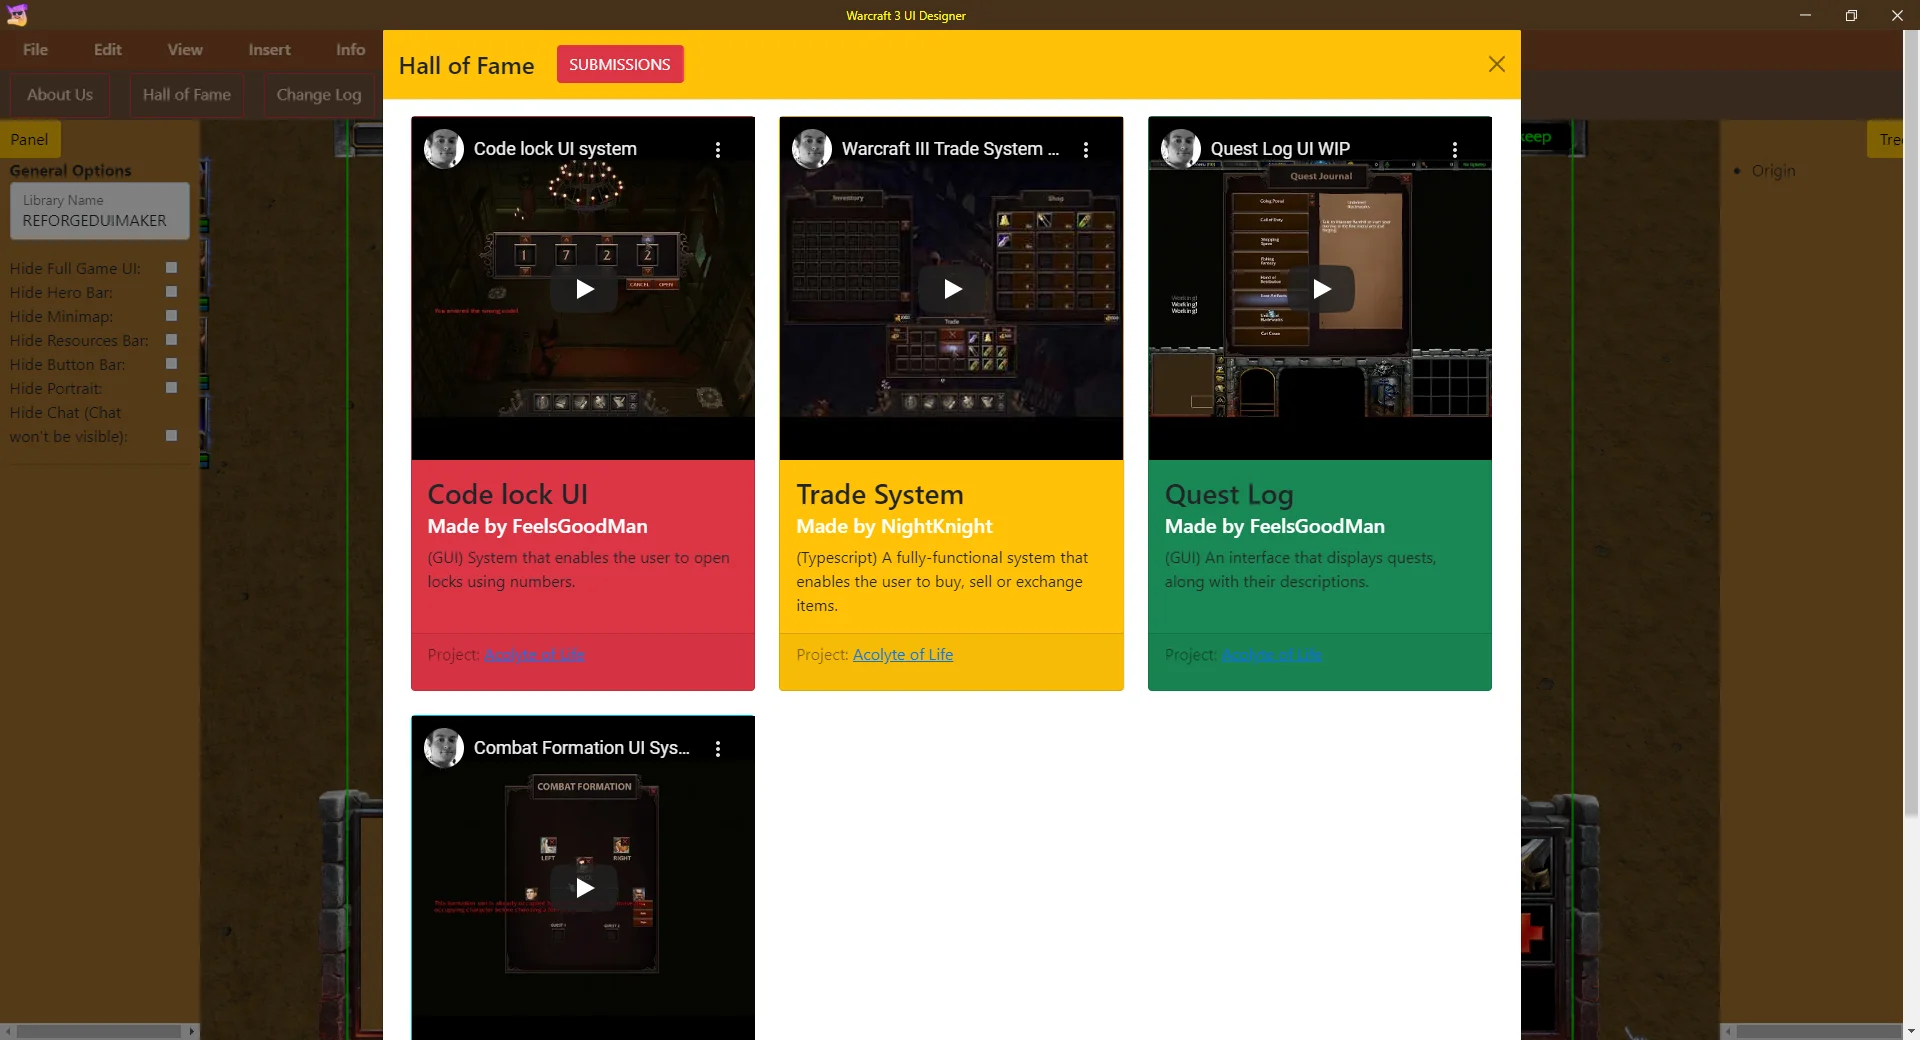Open the Insert menu
This screenshot has height=1040, width=1920.
(270, 50)
